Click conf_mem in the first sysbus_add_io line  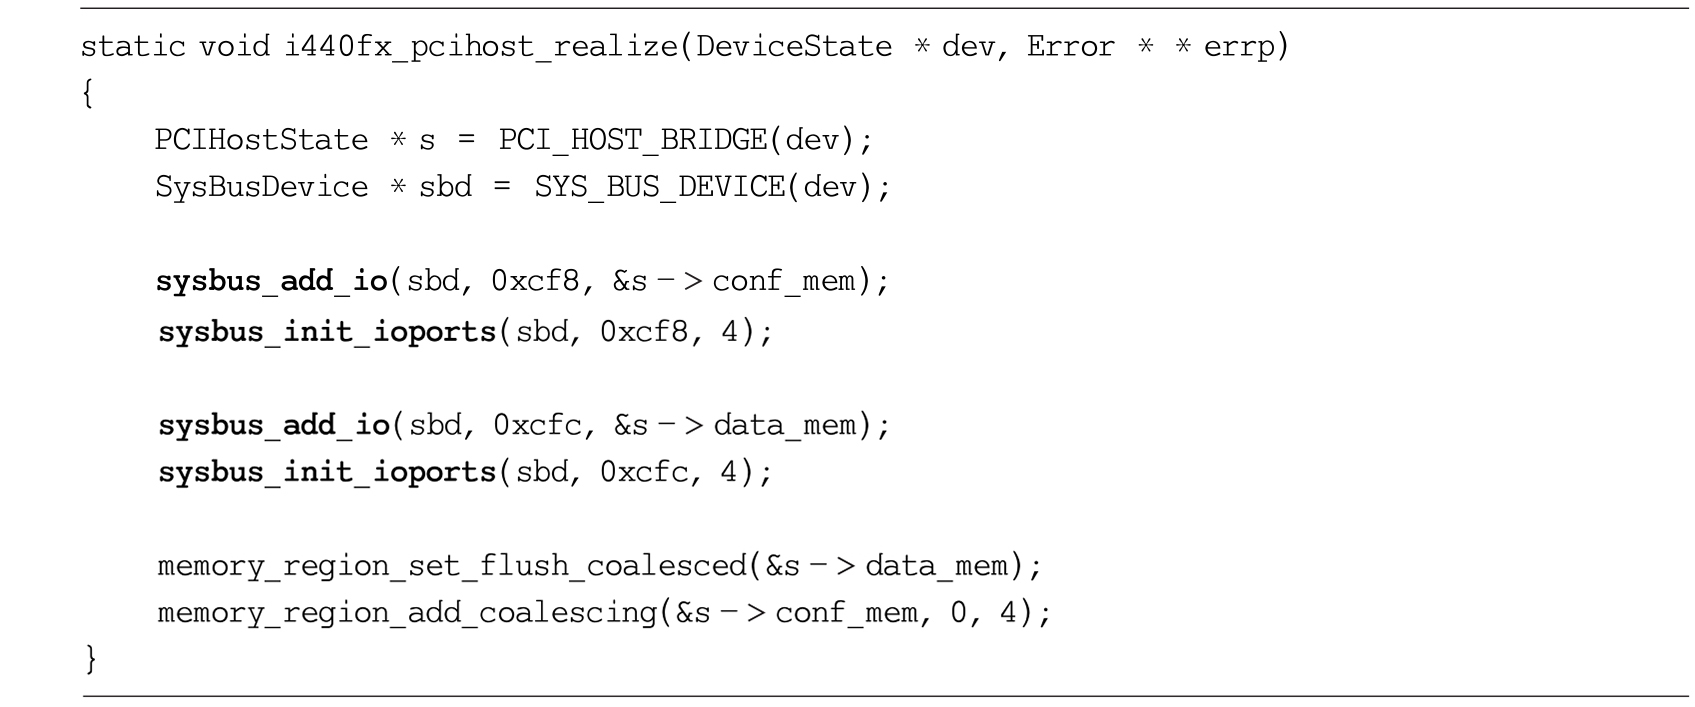[x=785, y=283]
